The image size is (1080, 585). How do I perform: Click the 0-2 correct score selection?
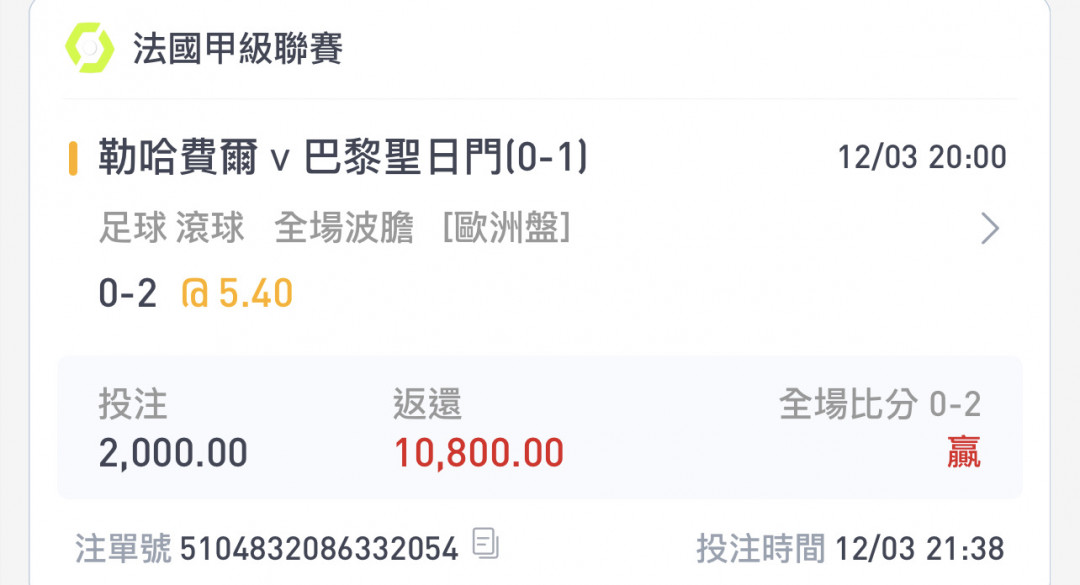(x=127, y=293)
